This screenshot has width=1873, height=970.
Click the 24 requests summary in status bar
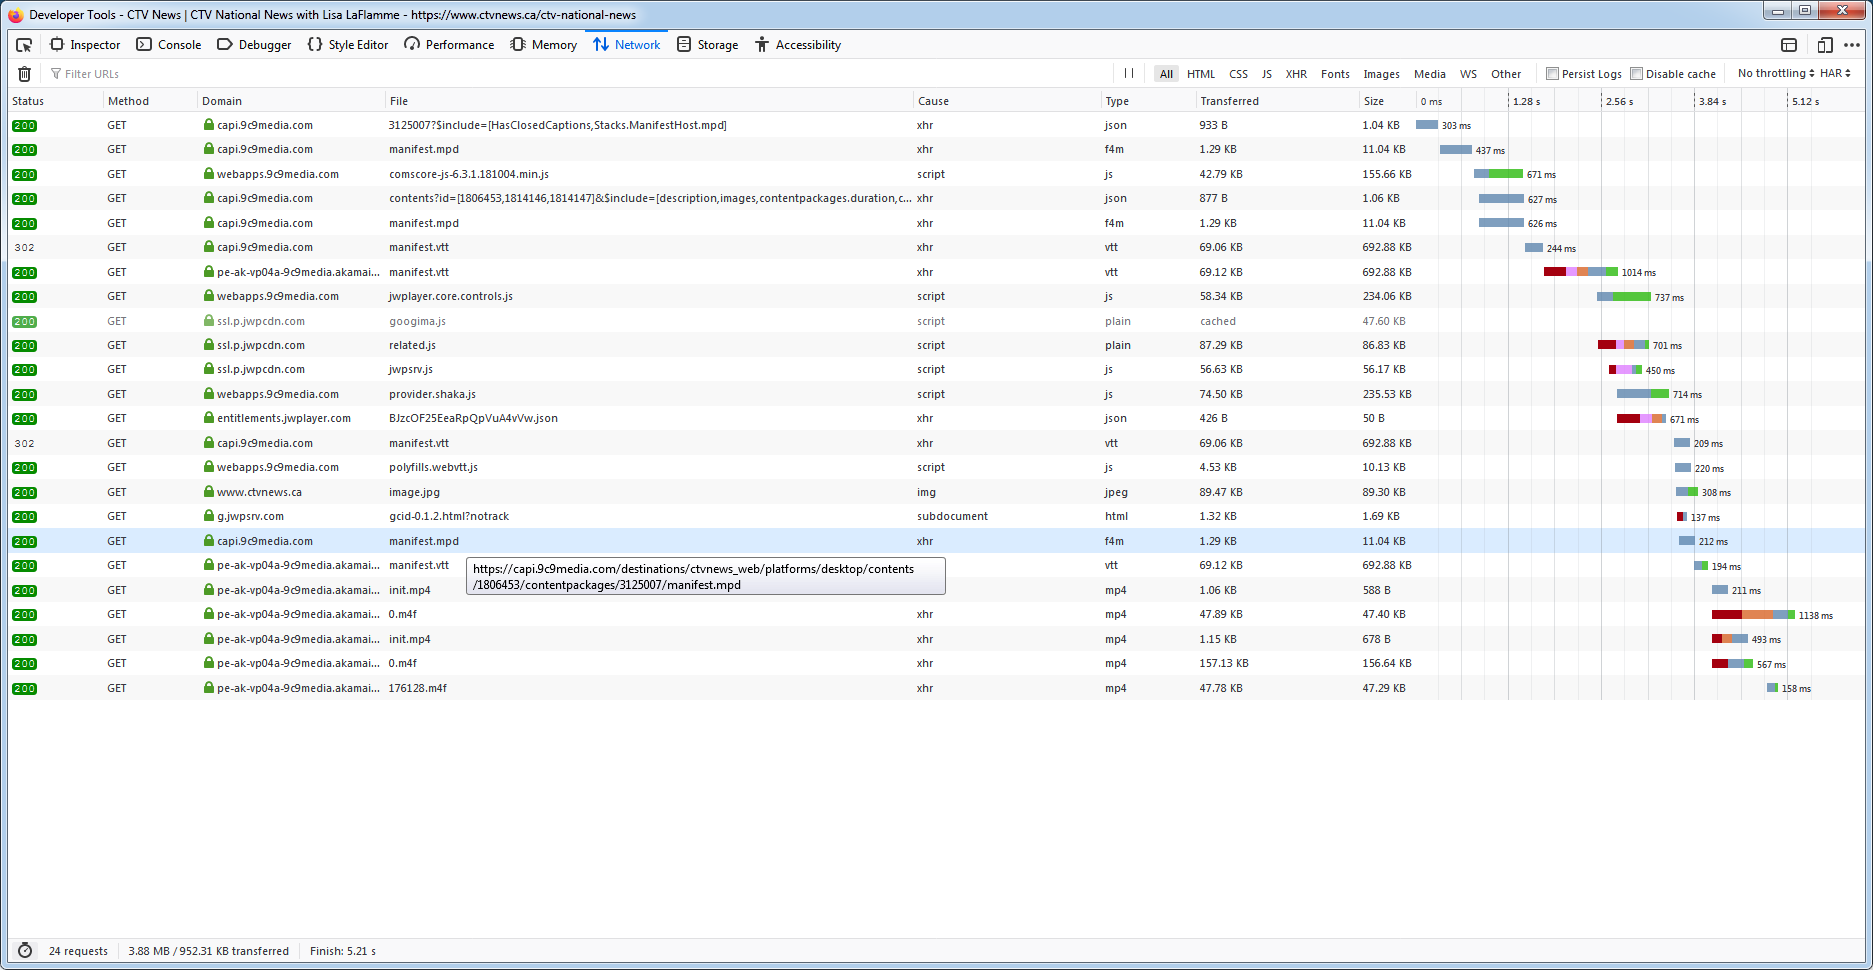(x=78, y=951)
